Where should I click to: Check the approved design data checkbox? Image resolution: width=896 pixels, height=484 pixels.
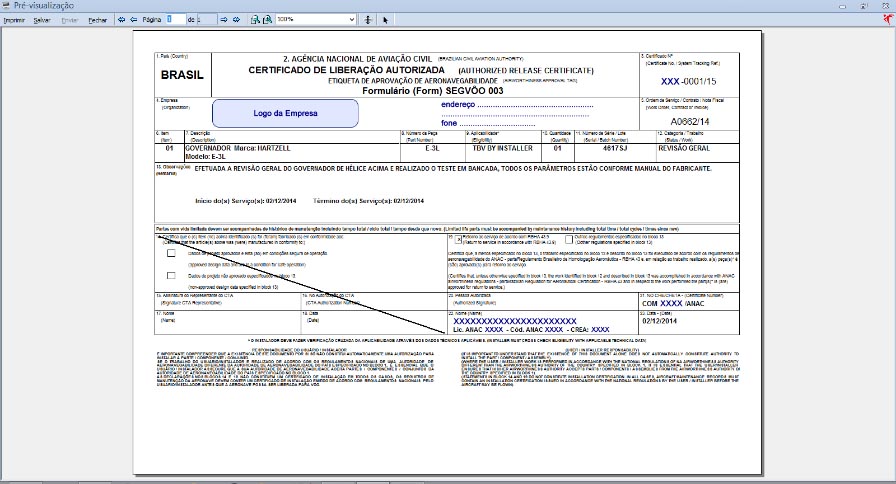point(171,253)
